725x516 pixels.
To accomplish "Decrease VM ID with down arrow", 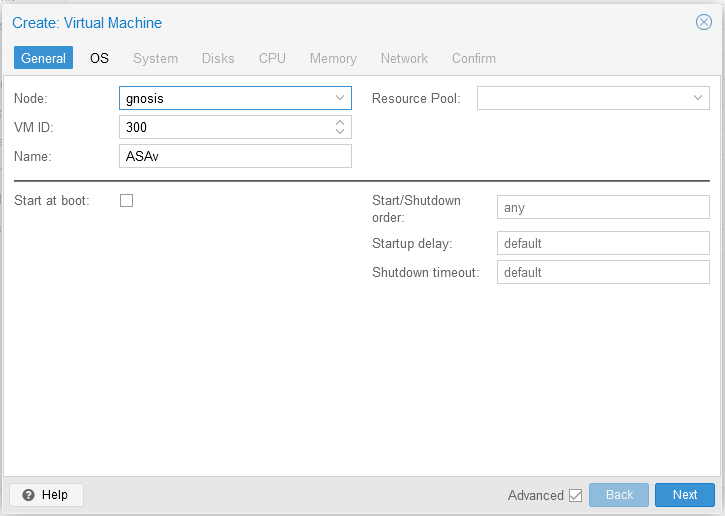I will tap(340, 131).
